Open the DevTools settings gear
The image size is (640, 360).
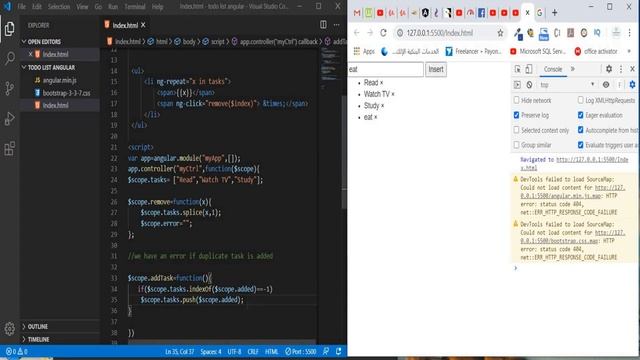click(609, 69)
